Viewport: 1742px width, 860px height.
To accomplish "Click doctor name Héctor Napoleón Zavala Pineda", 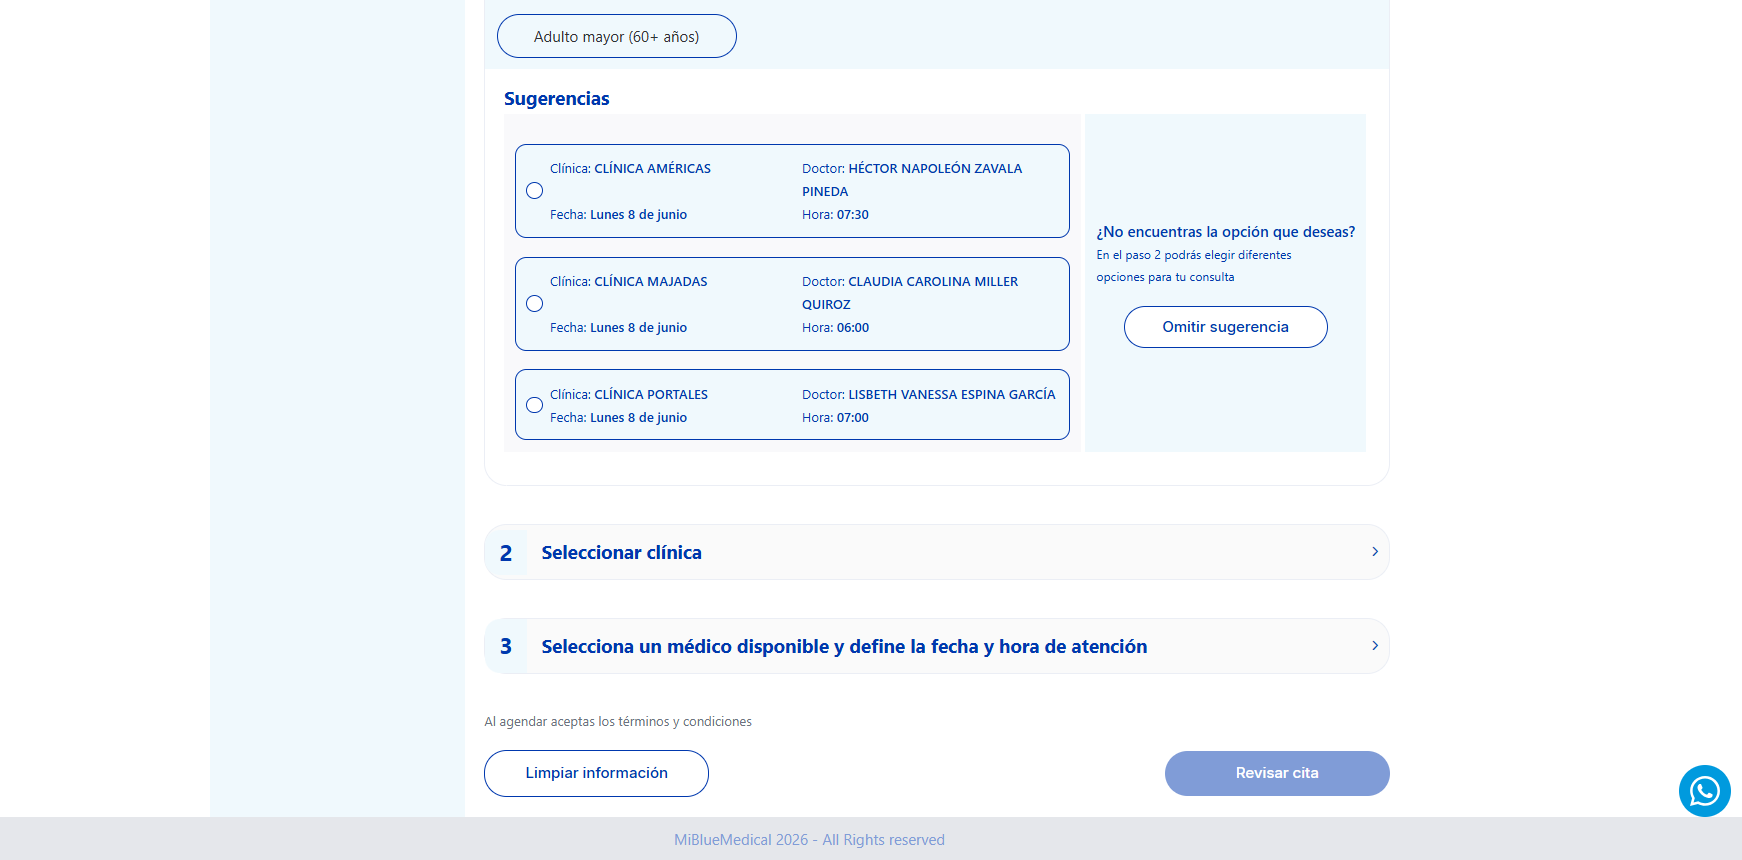I will tap(912, 180).
